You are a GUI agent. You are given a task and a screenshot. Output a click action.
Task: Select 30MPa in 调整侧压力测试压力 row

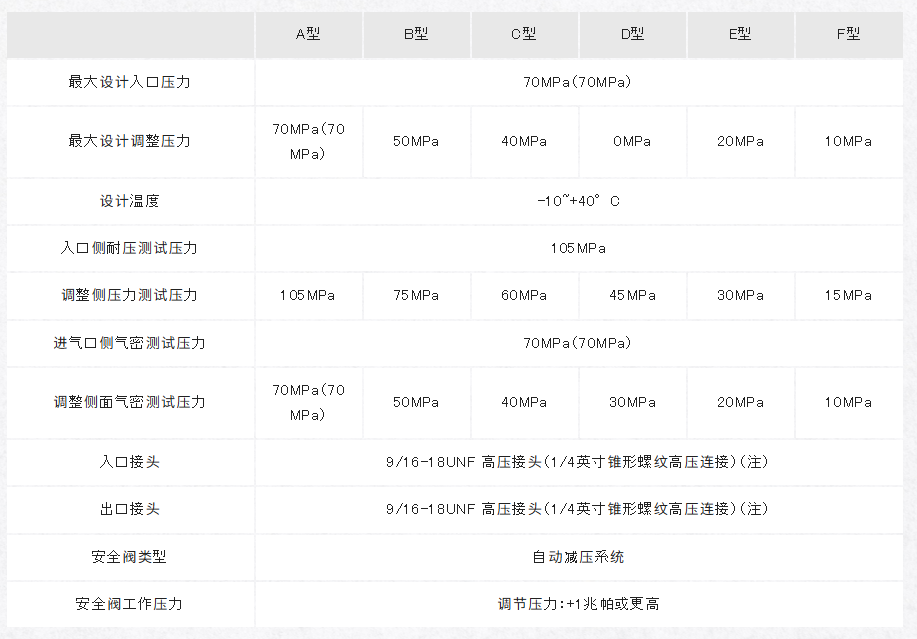[x=740, y=295]
